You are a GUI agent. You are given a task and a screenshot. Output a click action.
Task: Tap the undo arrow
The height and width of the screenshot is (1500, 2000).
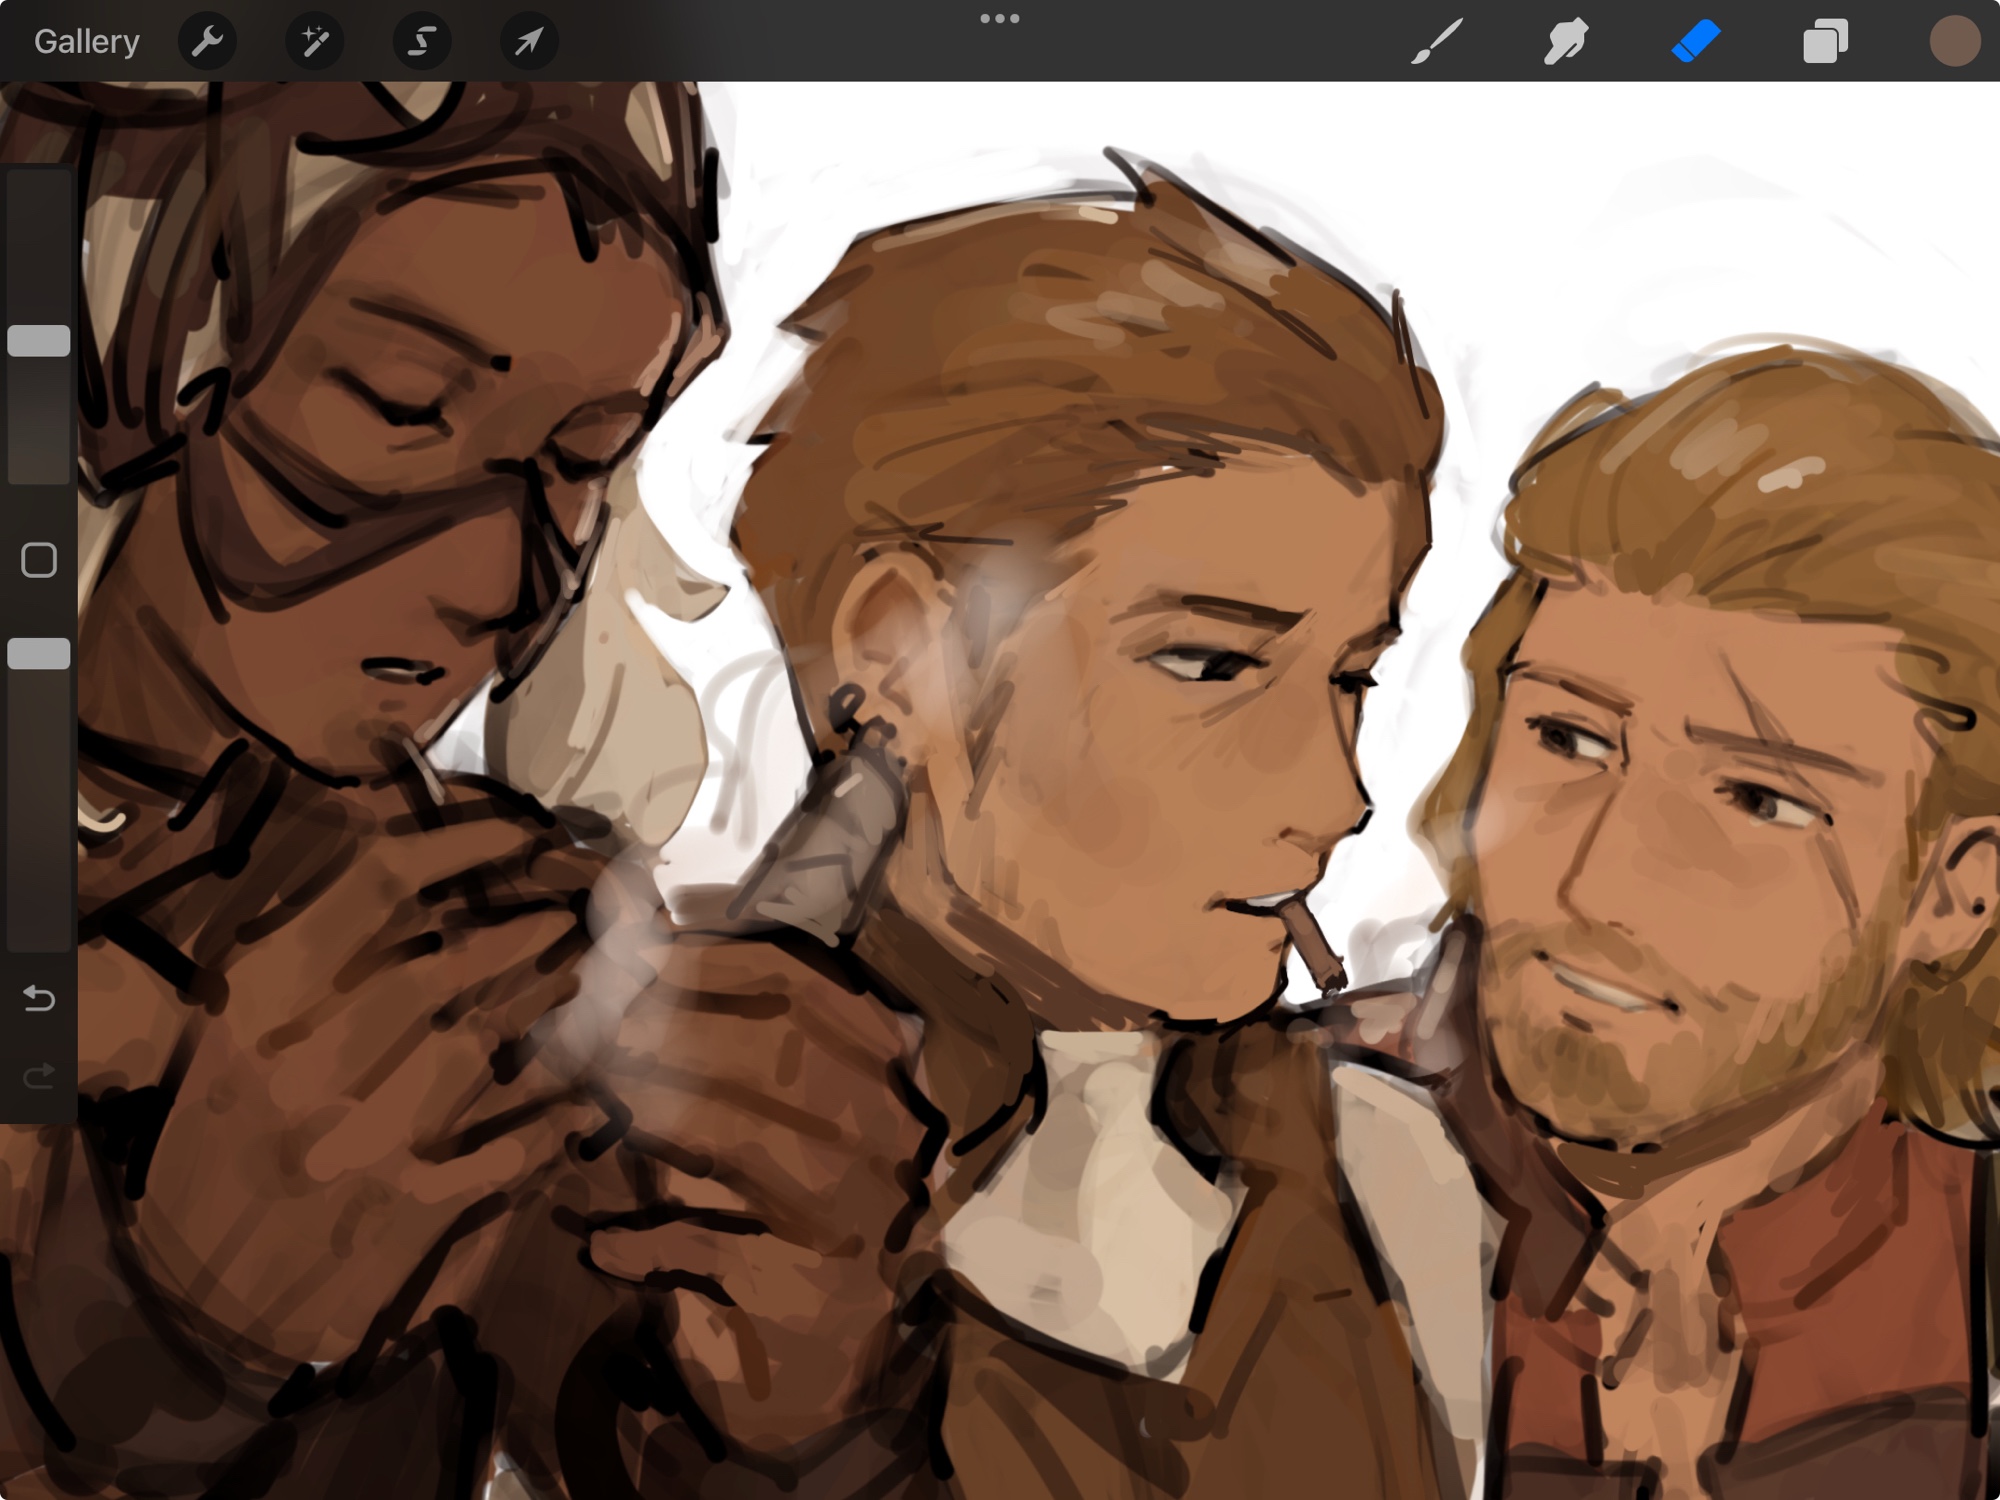pos(39,998)
